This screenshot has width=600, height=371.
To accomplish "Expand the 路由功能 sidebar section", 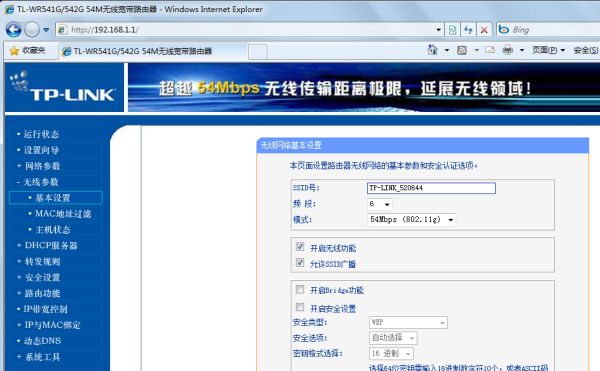I will (42, 293).
